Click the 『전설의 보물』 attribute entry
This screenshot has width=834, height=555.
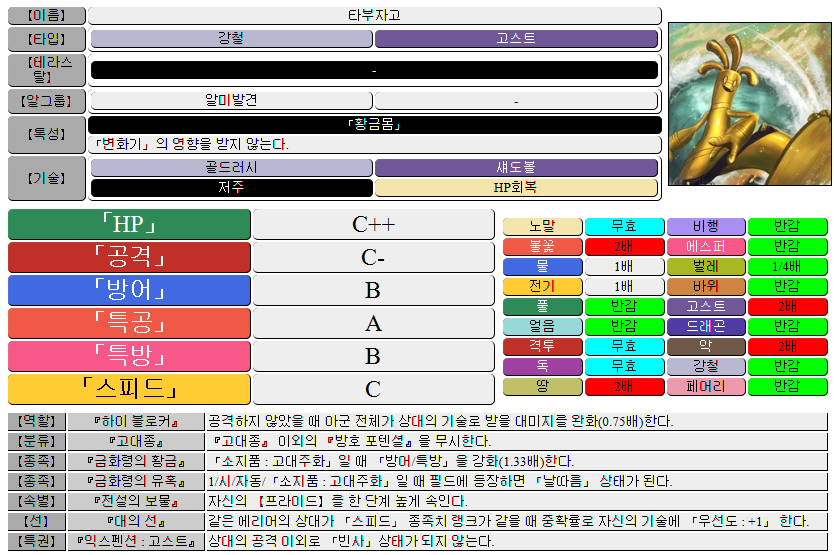point(136,501)
